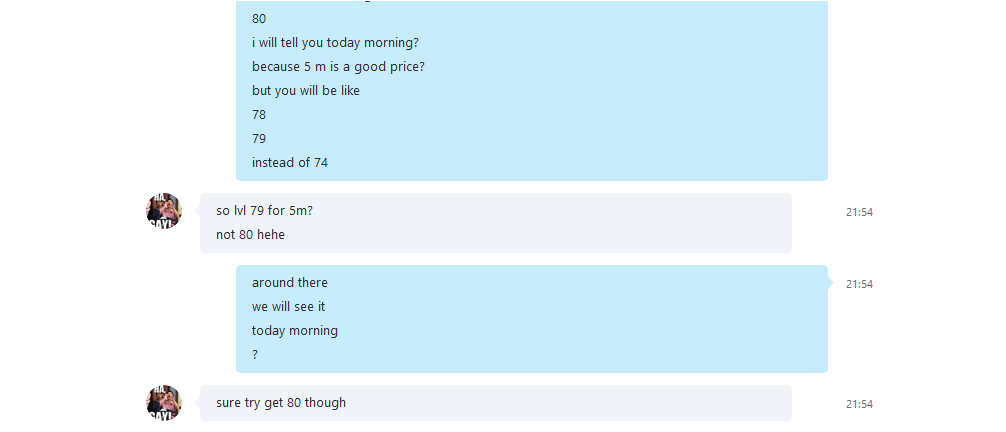This screenshot has height=432, width=1006.
Task: Click the tail pointer of the 'around there' bubble
Action: (830, 283)
